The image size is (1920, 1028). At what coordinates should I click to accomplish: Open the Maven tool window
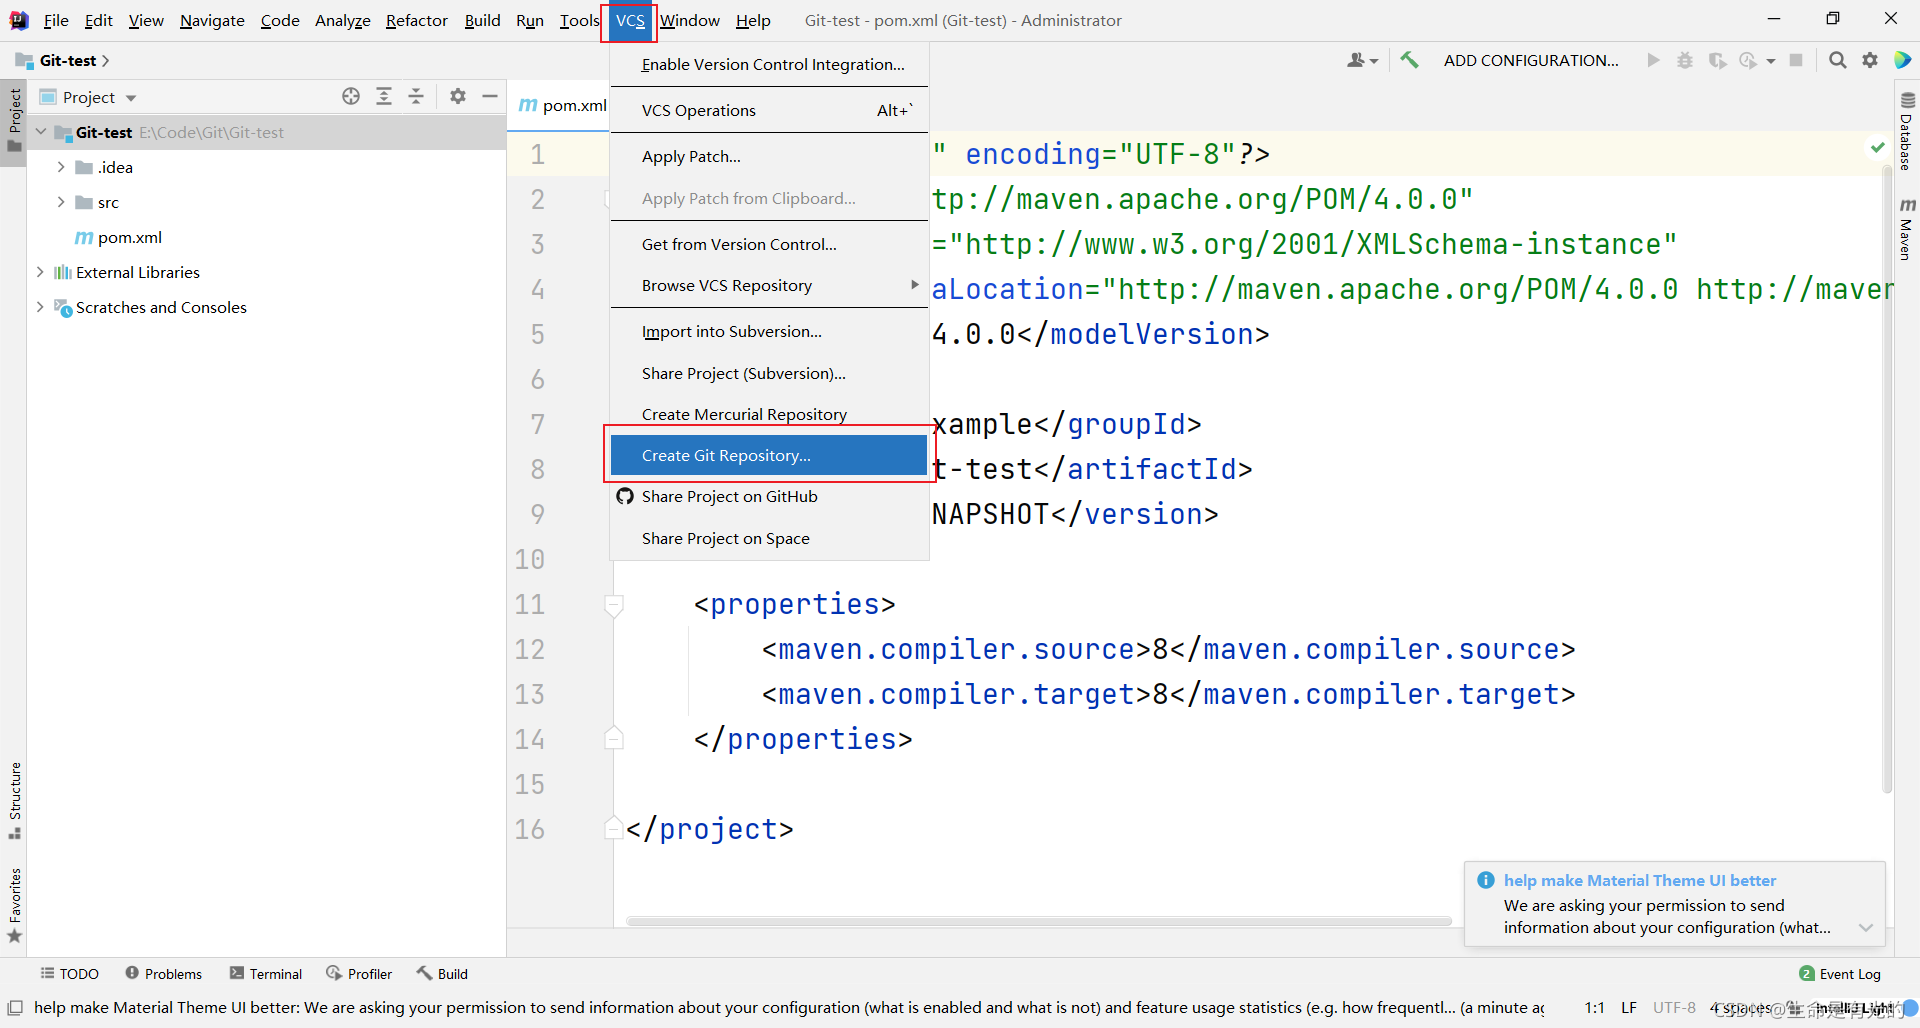click(1907, 228)
